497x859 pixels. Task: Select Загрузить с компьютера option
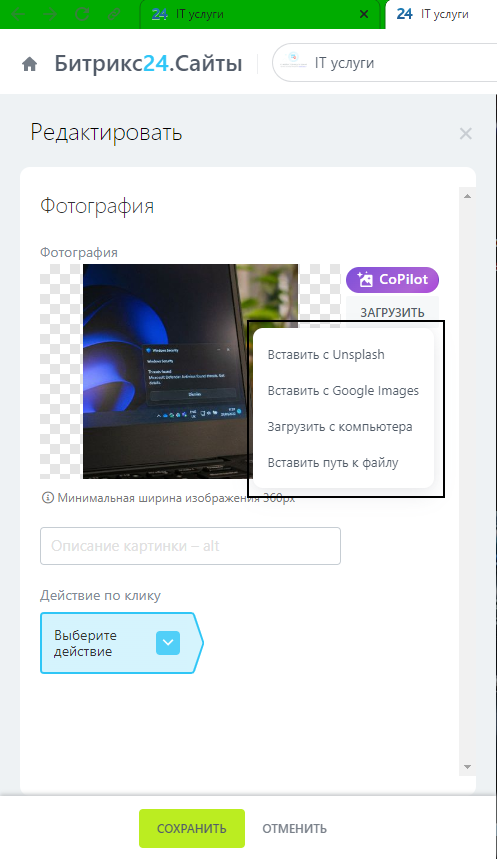click(x=340, y=427)
